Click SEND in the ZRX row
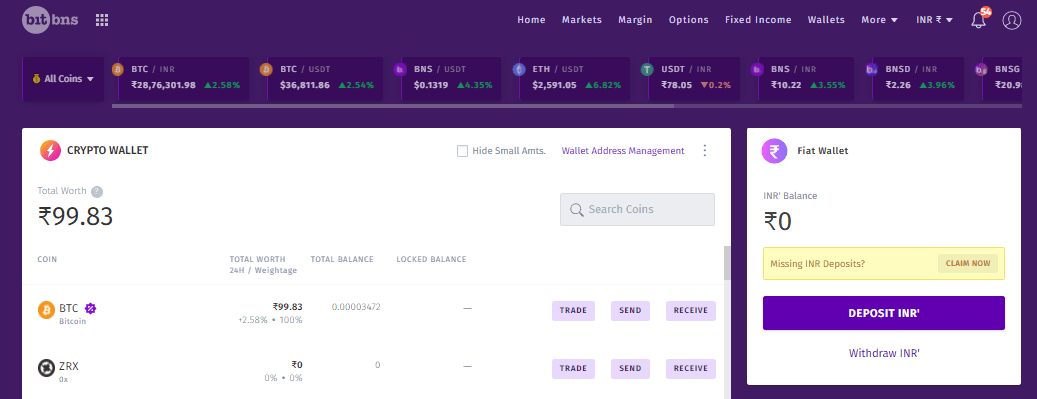The width and height of the screenshot is (1037, 399). click(630, 369)
